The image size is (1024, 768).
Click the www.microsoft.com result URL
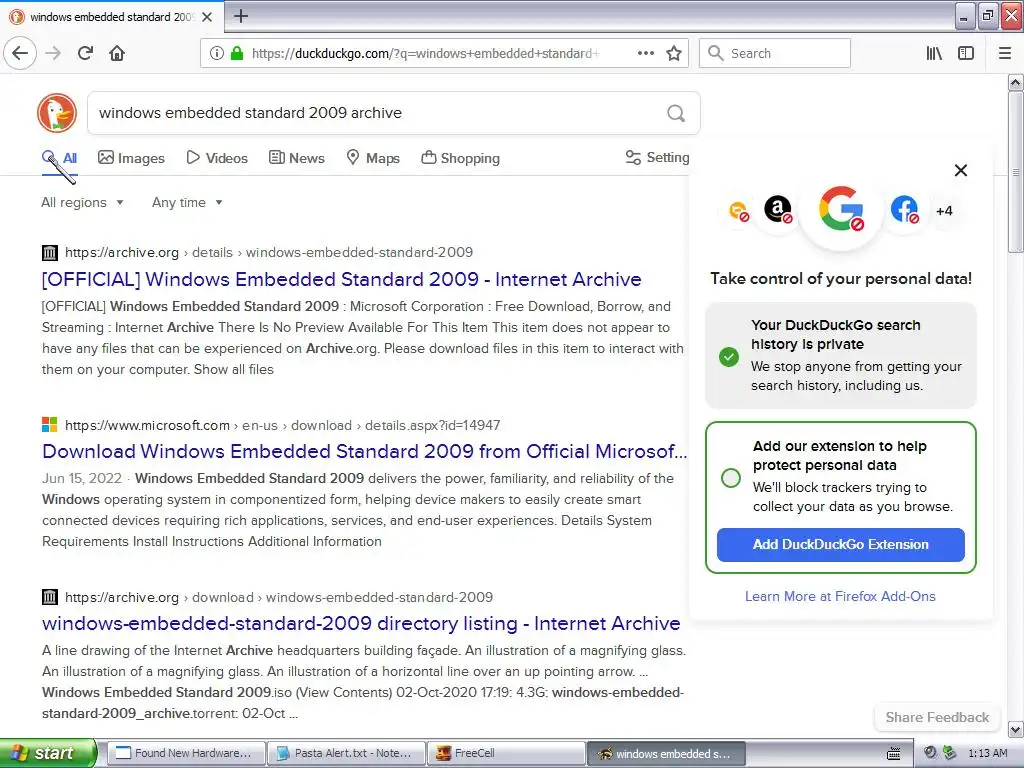[x=283, y=425]
